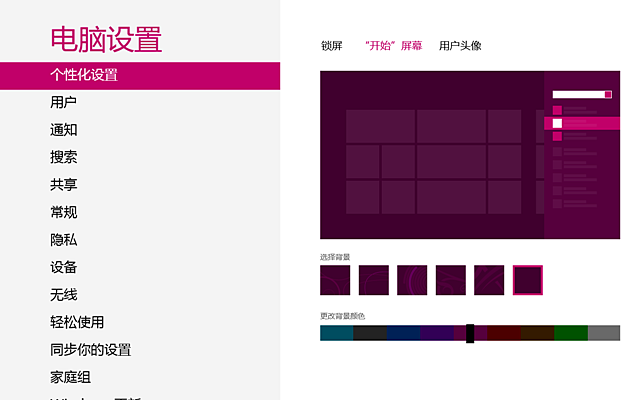Open the 无线 settings category
Image resolution: width=640 pixels, height=400 pixels.
63,295
